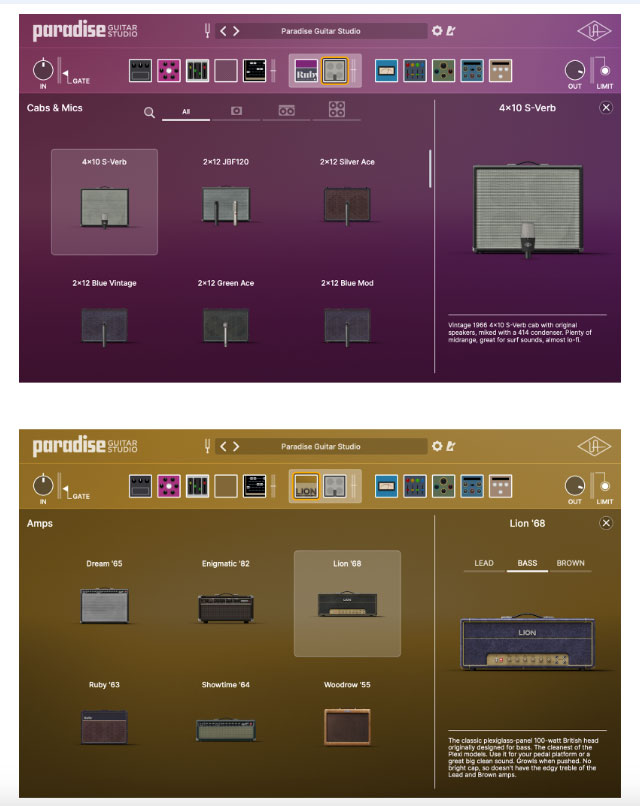Image resolution: width=640 pixels, height=806 pixels.
Task: Open preset name dropdown in the purple window
Action: (335, 31)
